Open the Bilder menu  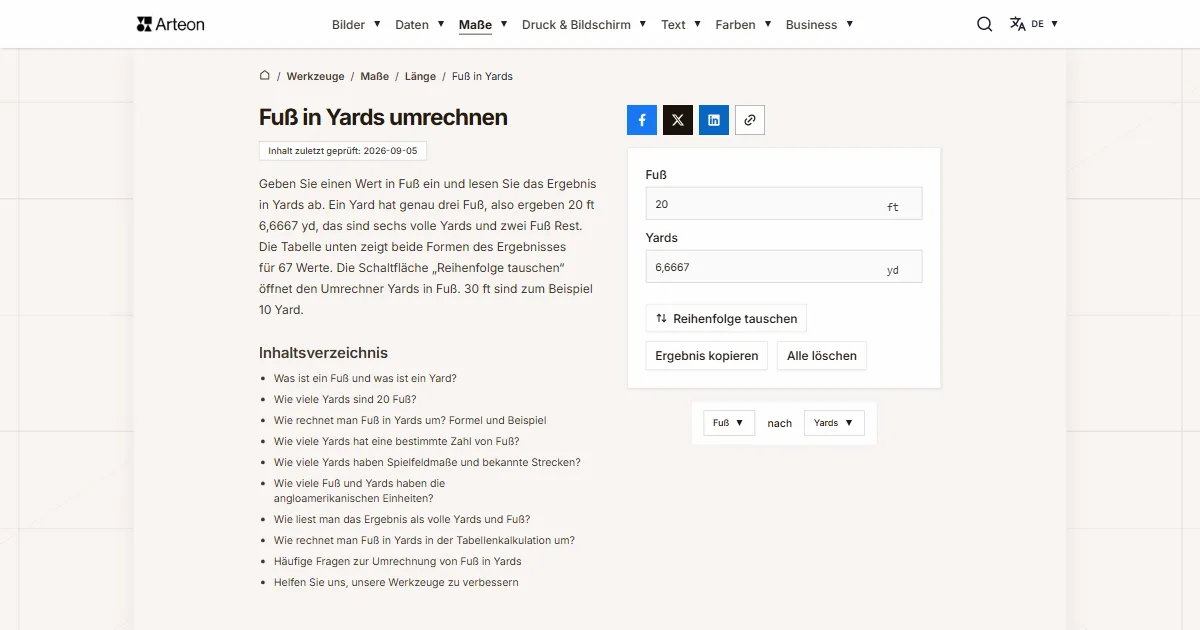[356, 24]
